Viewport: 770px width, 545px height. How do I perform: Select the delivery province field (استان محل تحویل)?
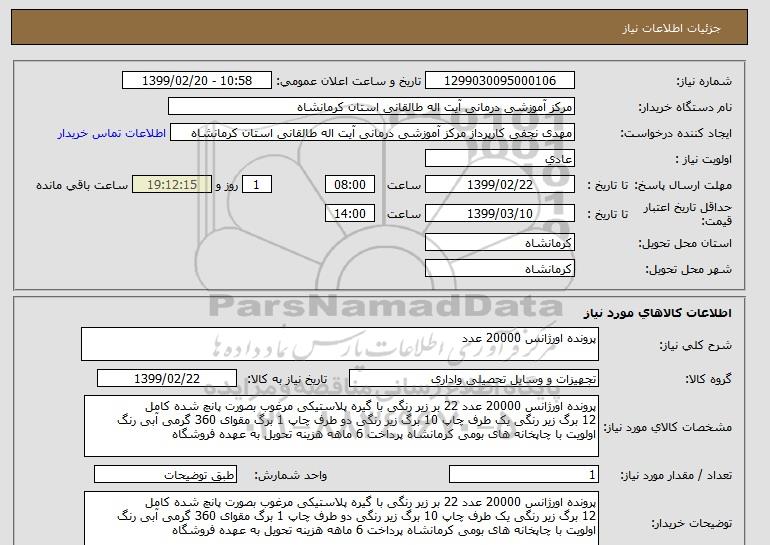(x=499, y=243)
